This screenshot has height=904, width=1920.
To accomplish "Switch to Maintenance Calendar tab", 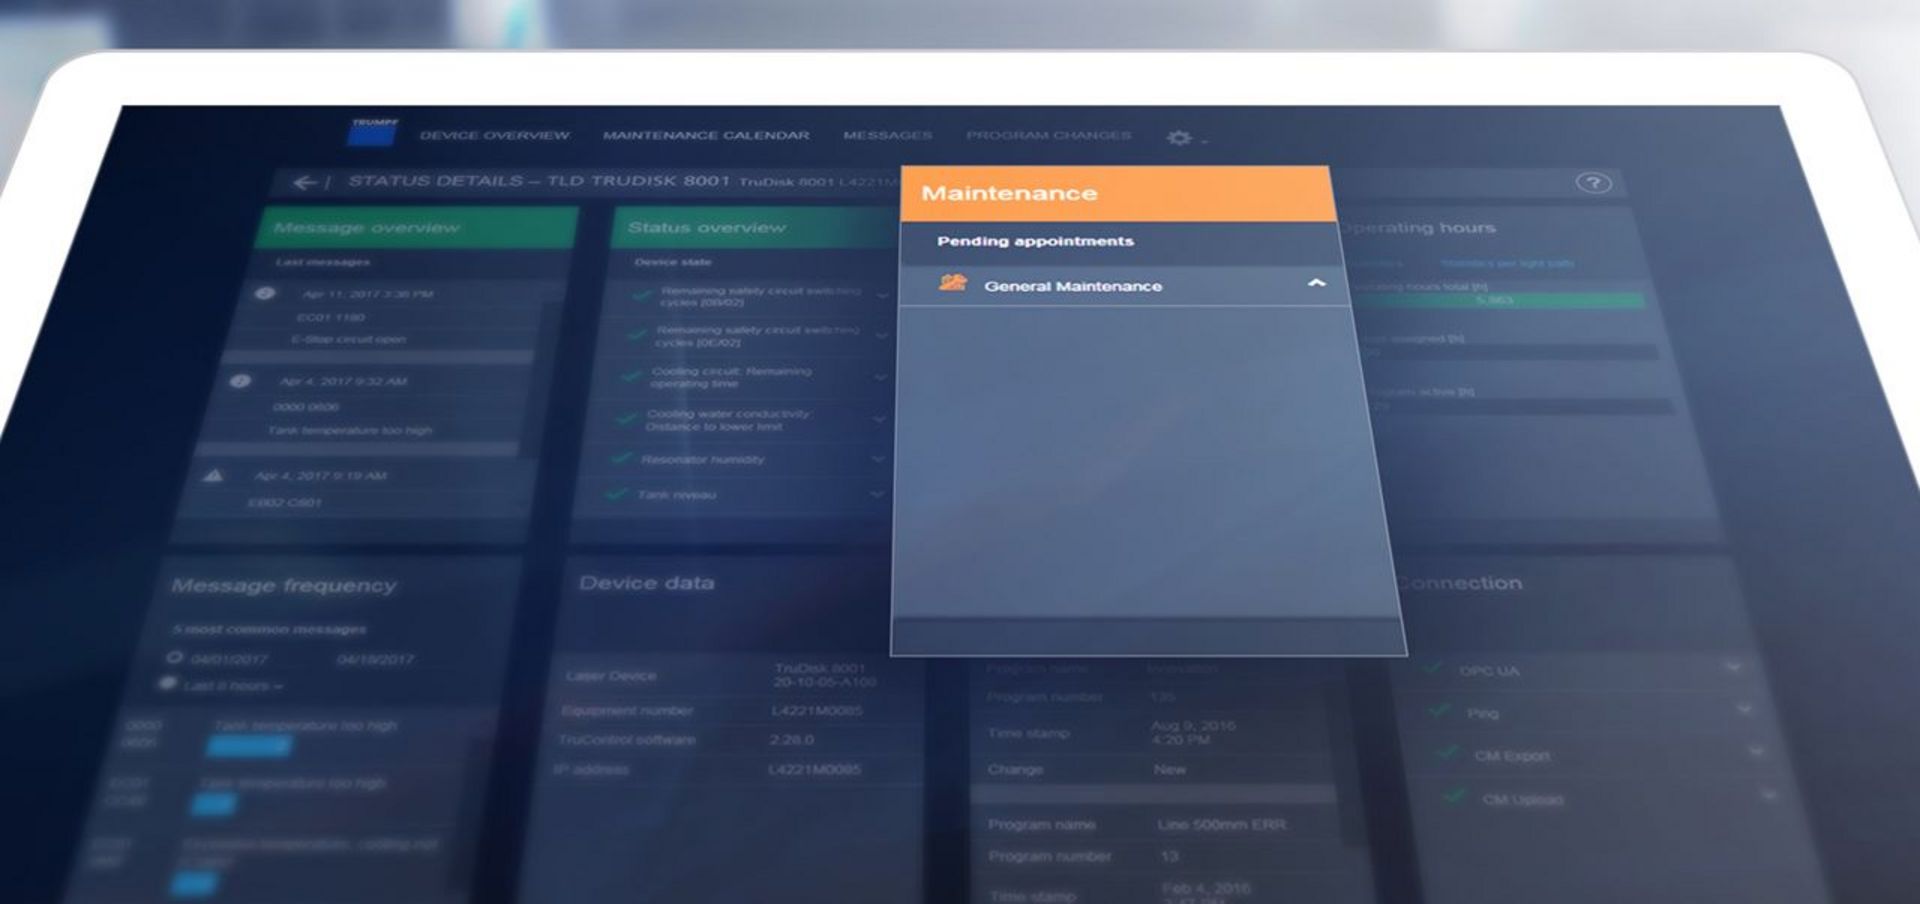I will click(x=706, y=135).
